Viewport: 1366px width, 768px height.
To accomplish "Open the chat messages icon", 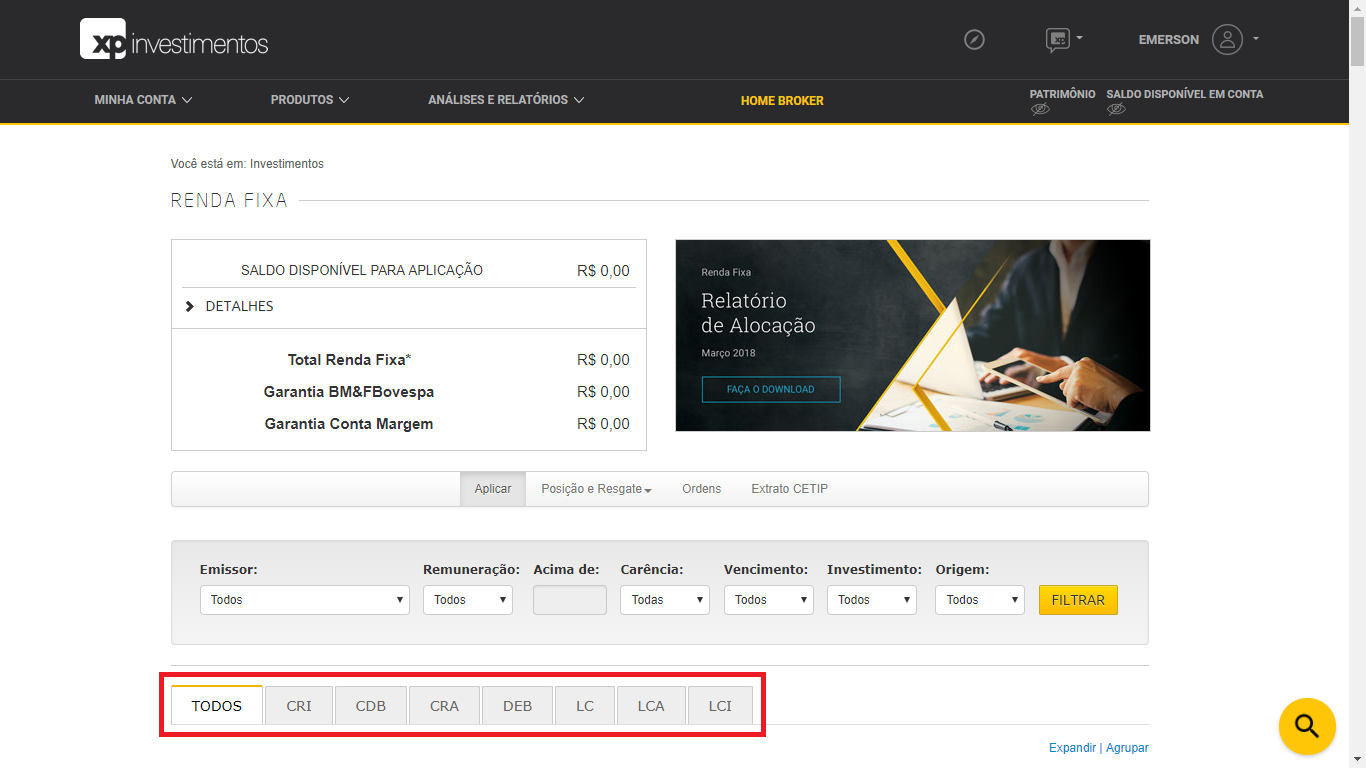I will [1057, 40].
